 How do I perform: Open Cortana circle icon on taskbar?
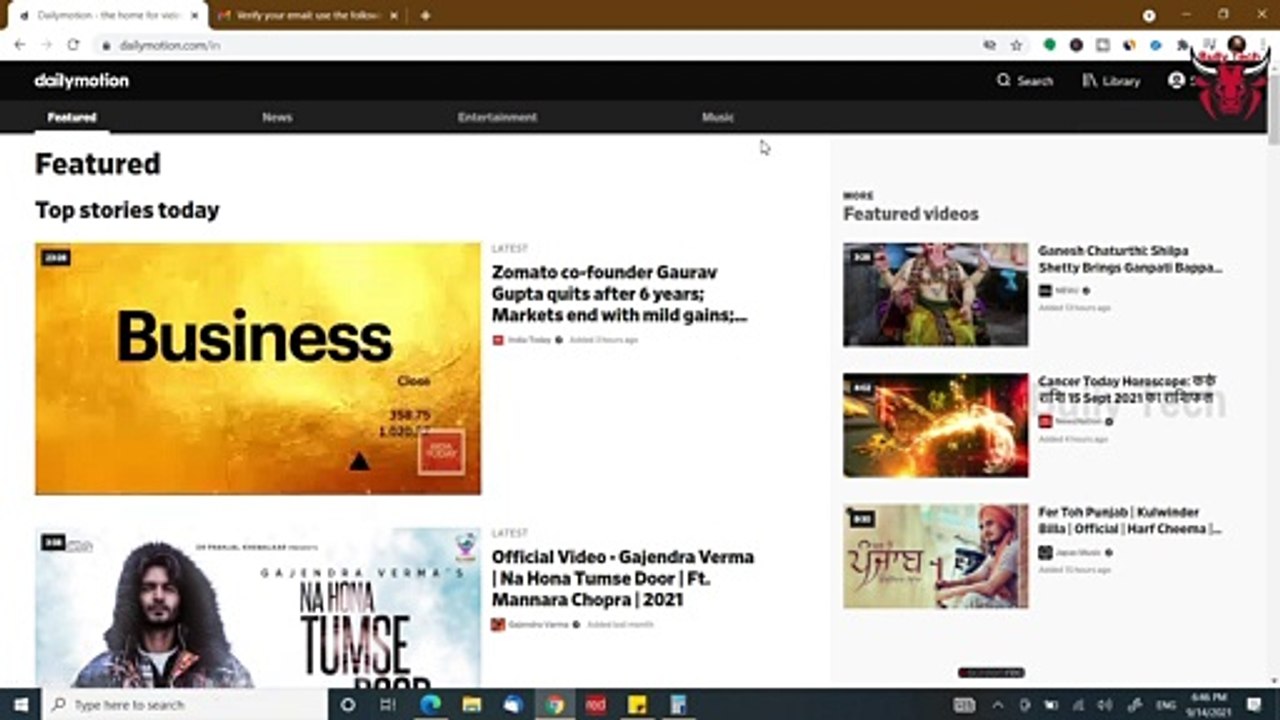coord(348,705)
